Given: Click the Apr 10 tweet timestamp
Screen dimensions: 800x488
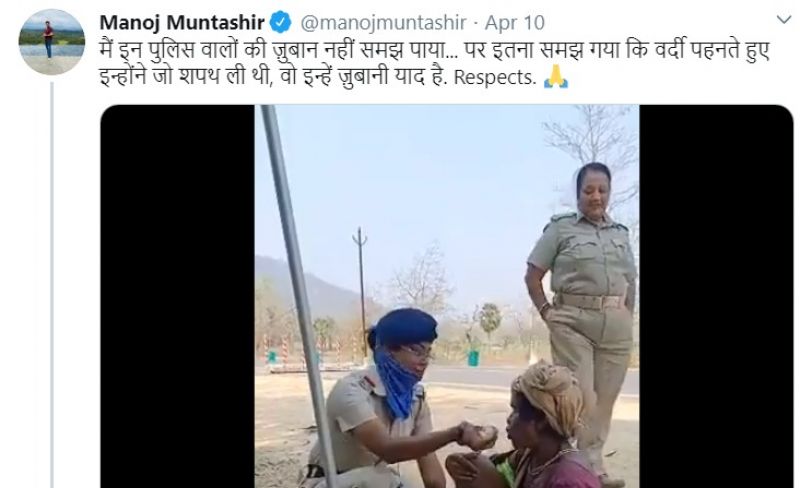Looking at the screenshot, I should (514, 23).
